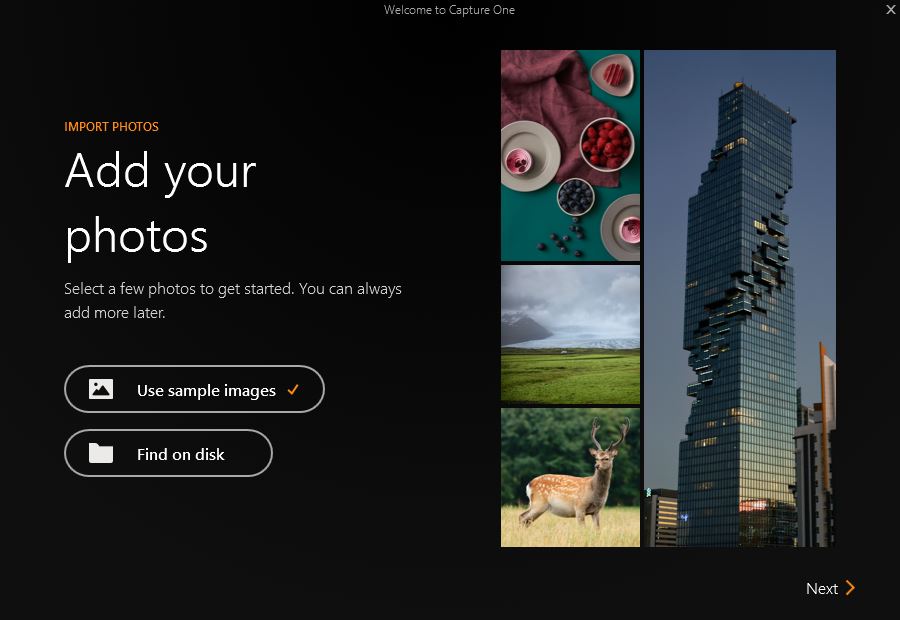
Task: Click the Add your photos heading
Action: (160, 204)
